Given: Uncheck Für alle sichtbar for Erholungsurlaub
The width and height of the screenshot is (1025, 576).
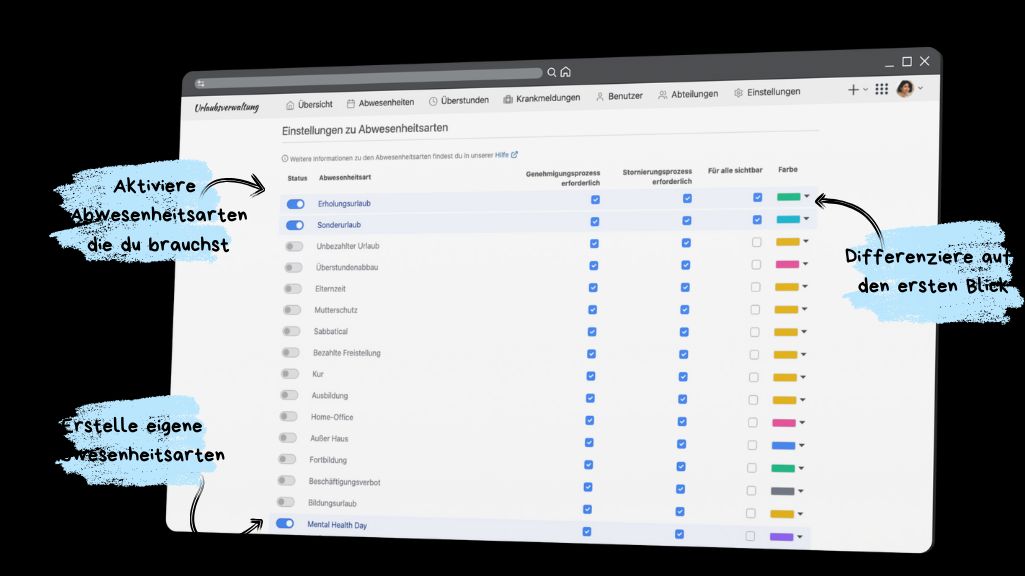Looking at the screenshot, I should point(758,197).
